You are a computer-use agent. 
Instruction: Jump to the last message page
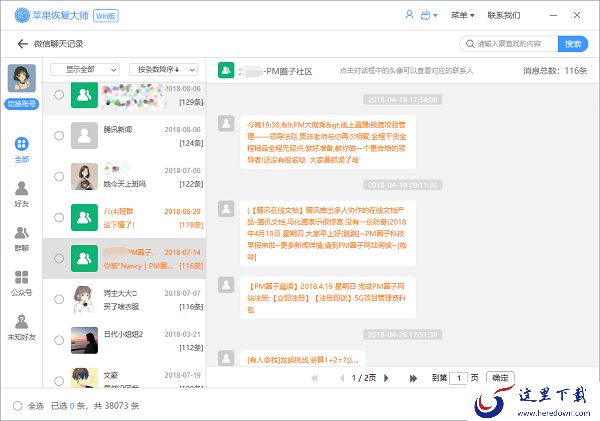pos(413,378)
